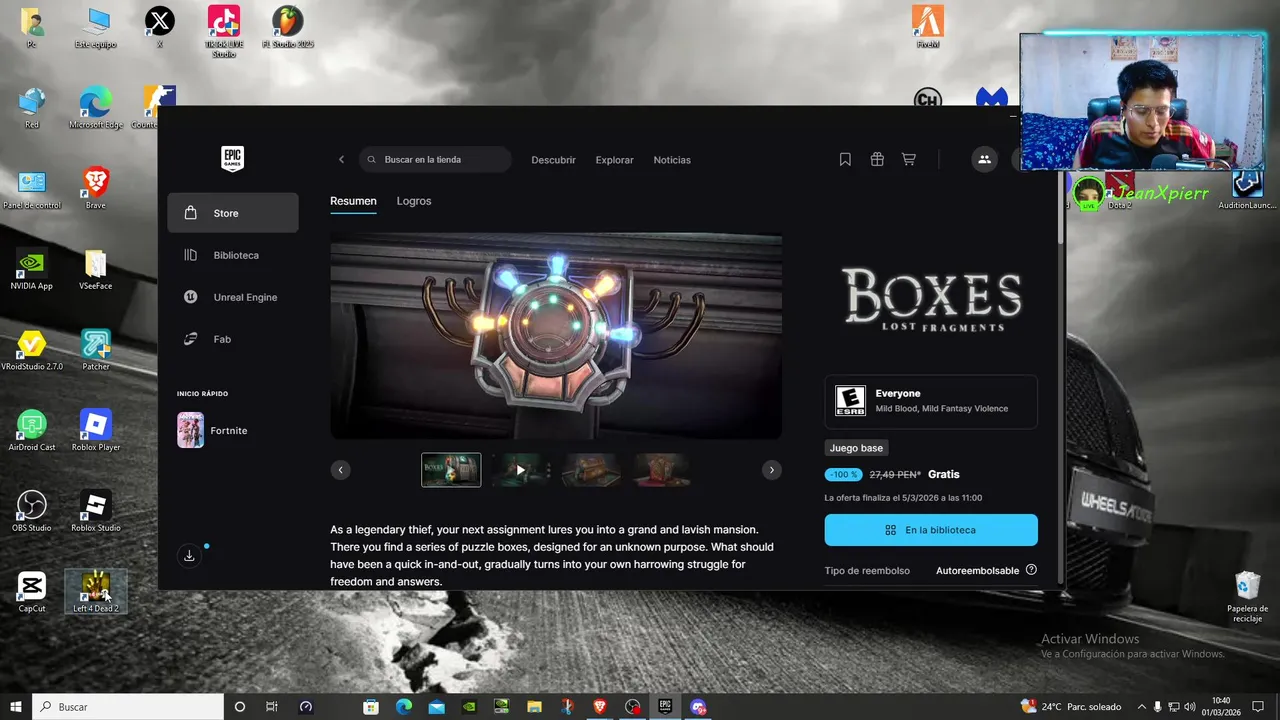Open the Descubrir store tab

click(x=553, y=160)
